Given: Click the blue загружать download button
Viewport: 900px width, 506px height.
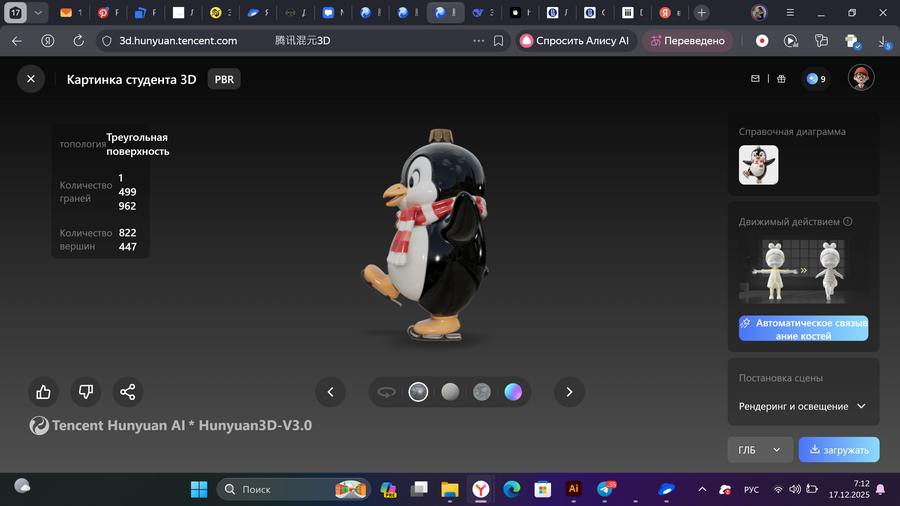Looking at the screenshot, I should (839, 450).
